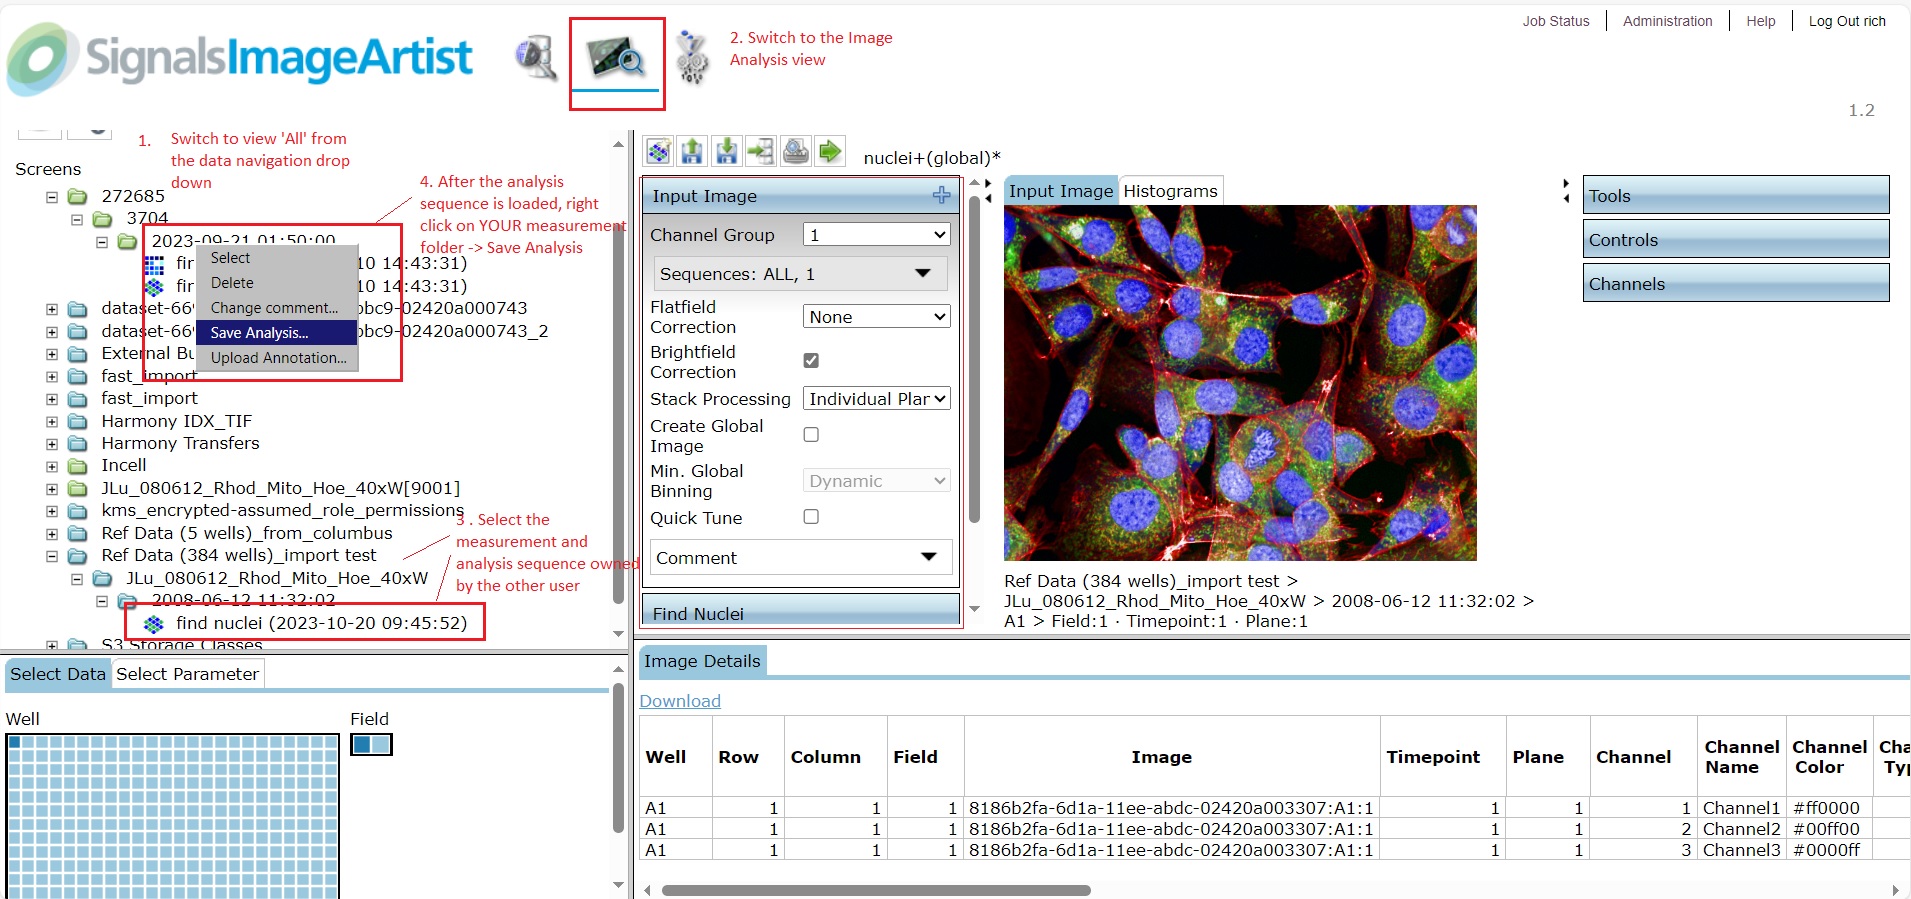This screenshot has width=1911, height=899.
Task: Collapse the Ref Data (384 wells)_import test node
Action: [x=52, y=557]
